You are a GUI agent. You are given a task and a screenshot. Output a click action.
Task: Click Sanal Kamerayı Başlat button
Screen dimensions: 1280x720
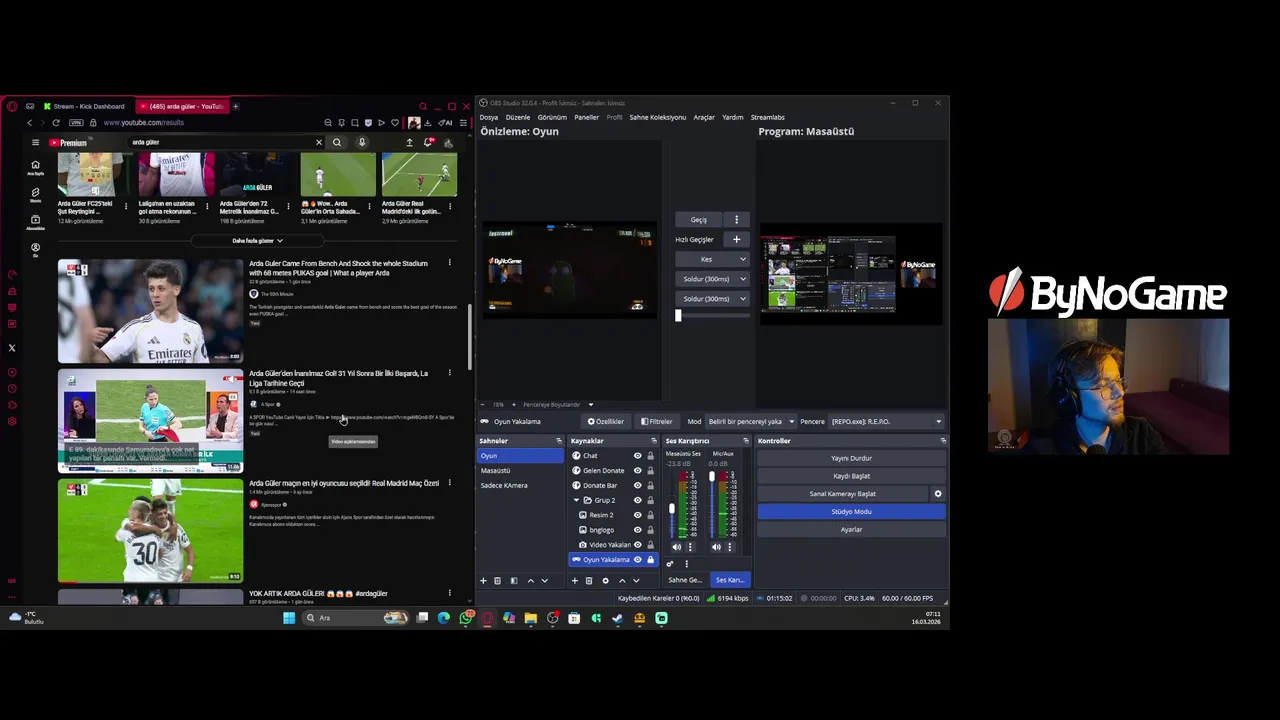pos(842,494)
